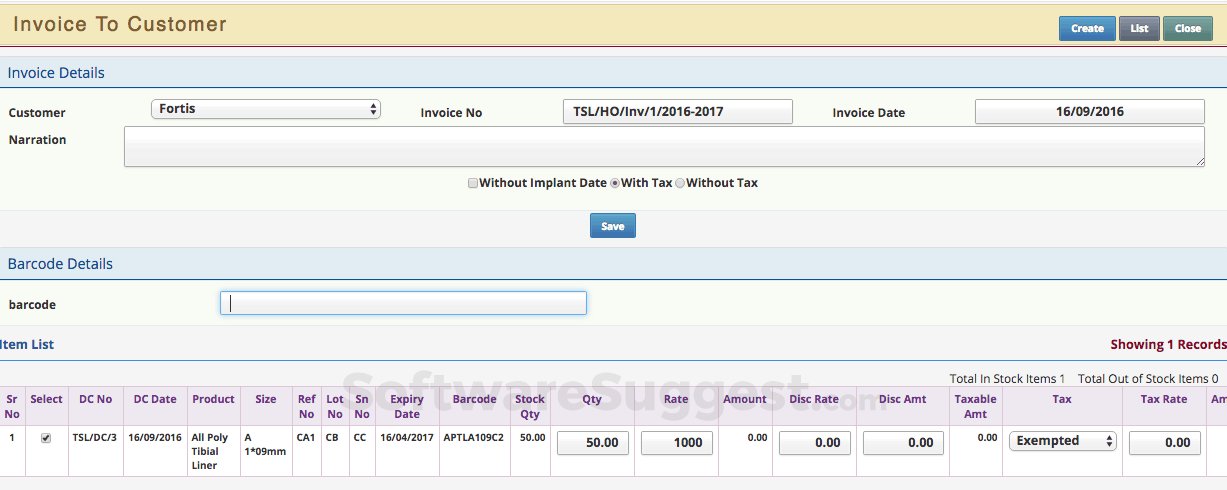Click the Item List heading
1227x490 pixels.
(27, 344)
